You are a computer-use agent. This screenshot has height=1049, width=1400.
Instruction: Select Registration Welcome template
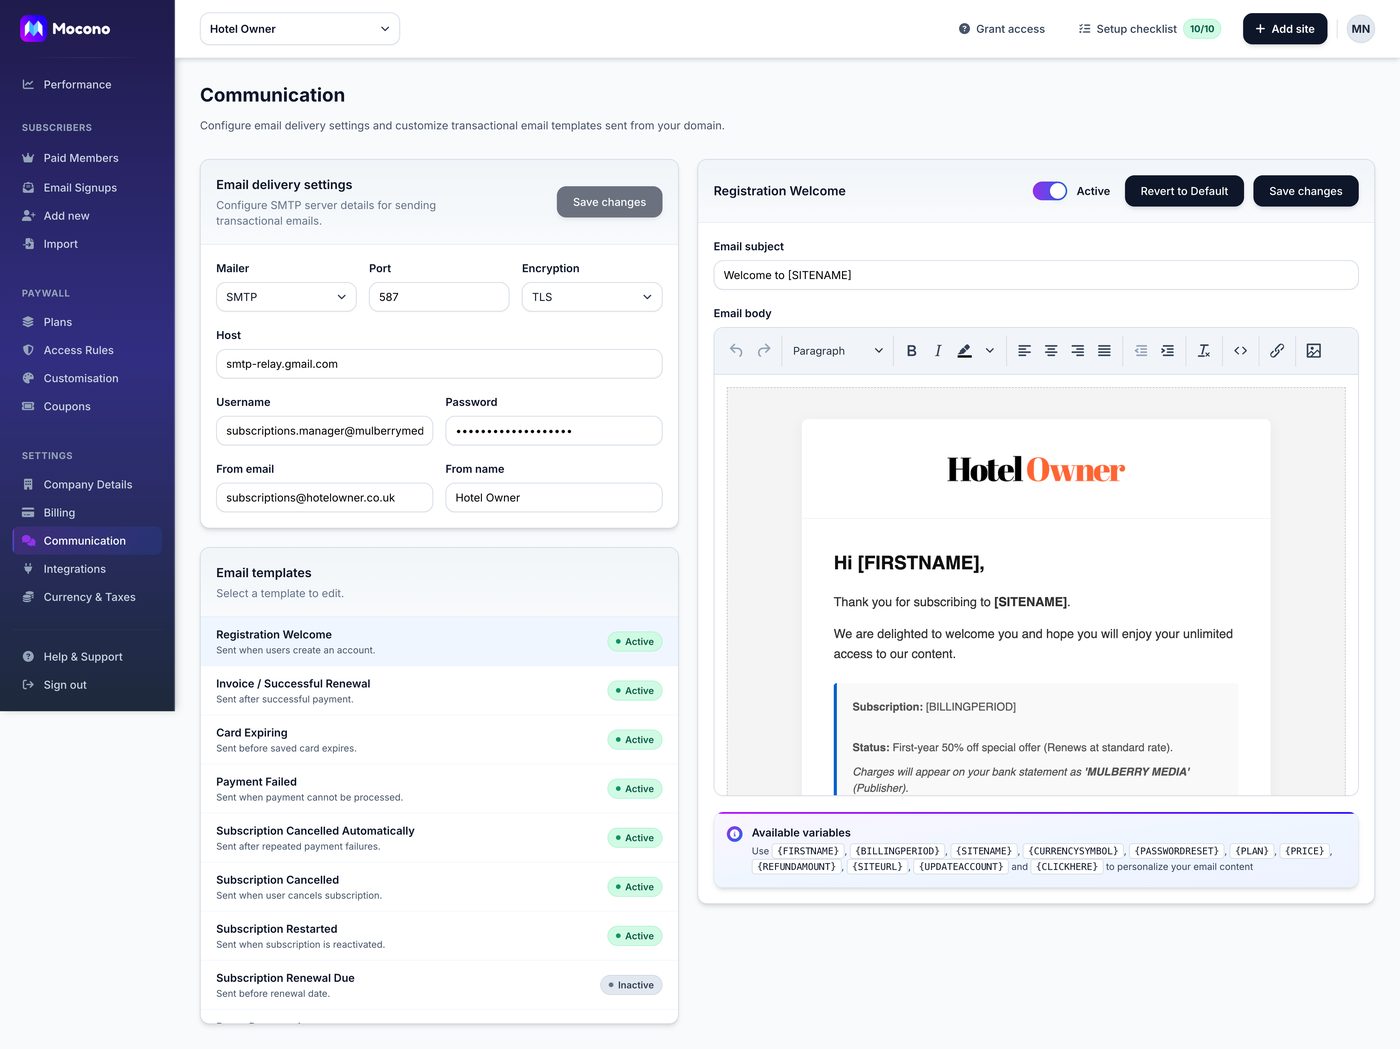tap(439, 642)
